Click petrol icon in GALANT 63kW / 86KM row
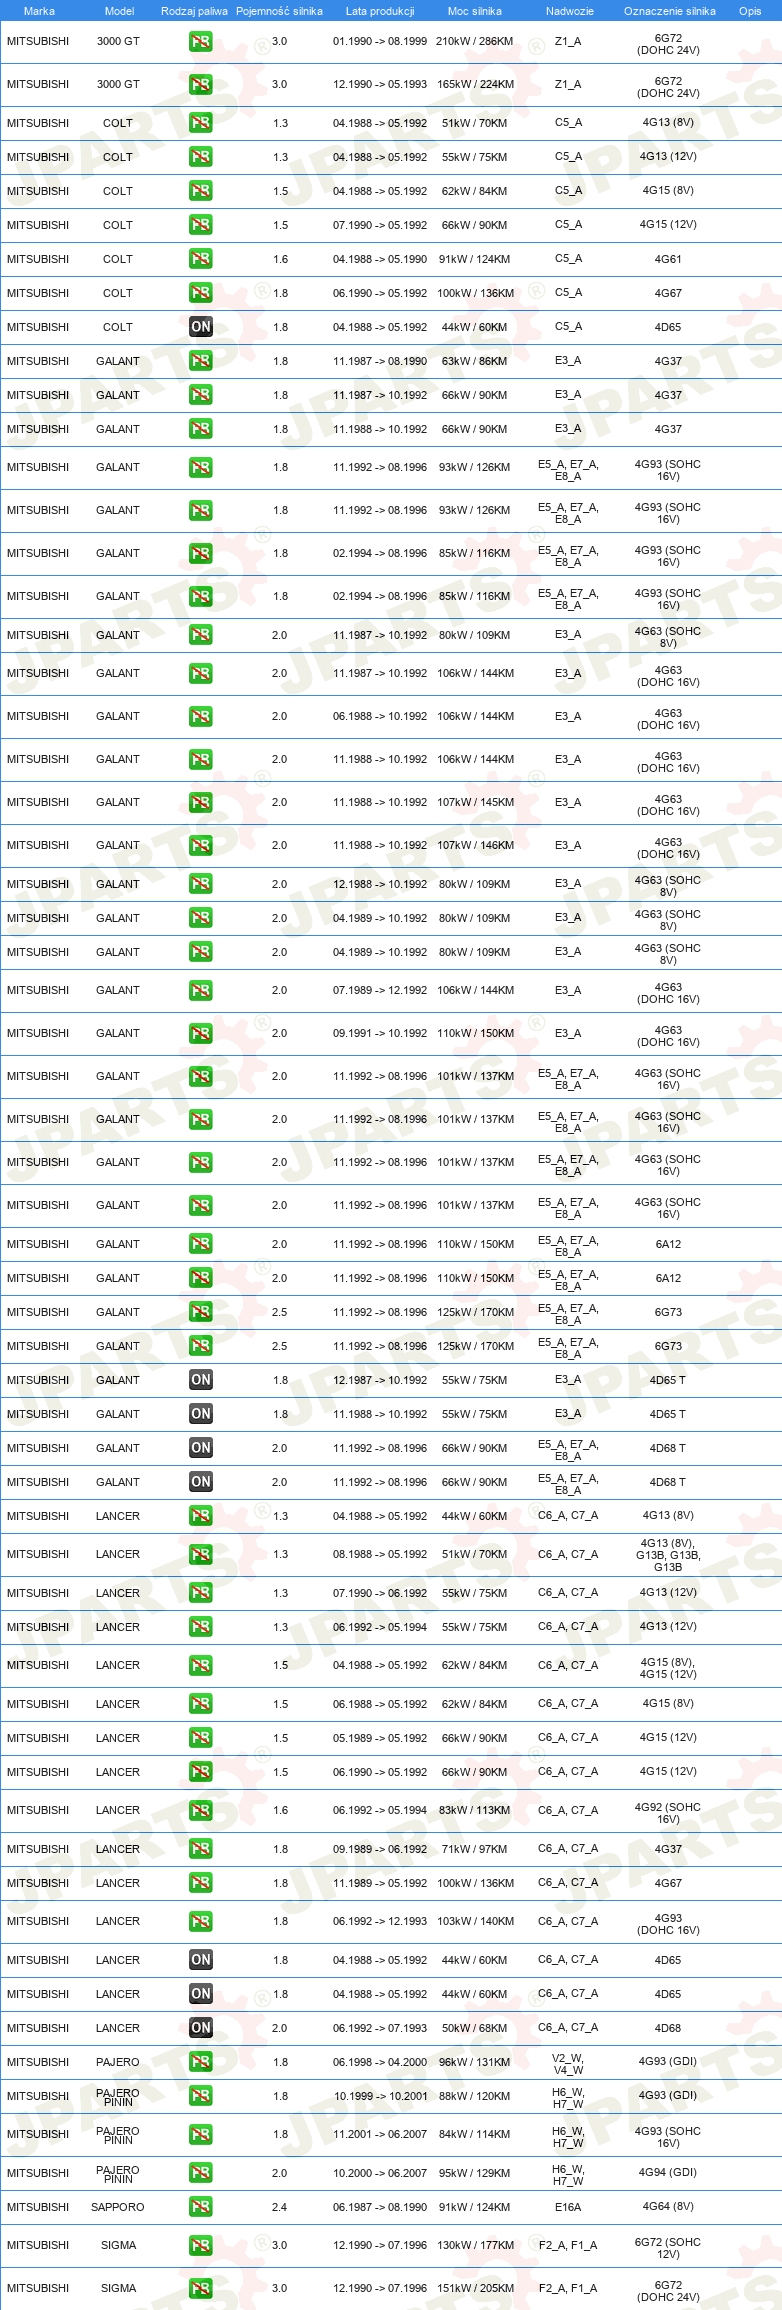 (x=200, y=361)
